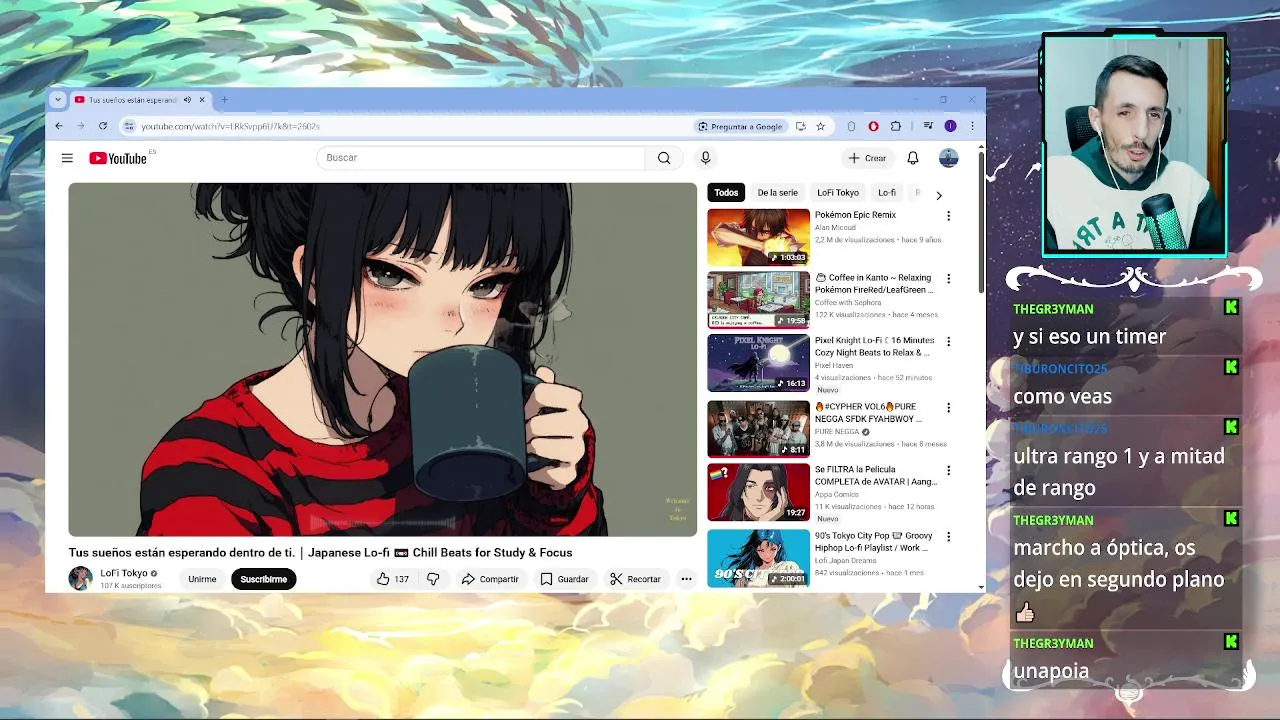Open the CYPHER VOL6 thumbnail
Viewport: 1280px width, 720px height.
tap(758, 429)
